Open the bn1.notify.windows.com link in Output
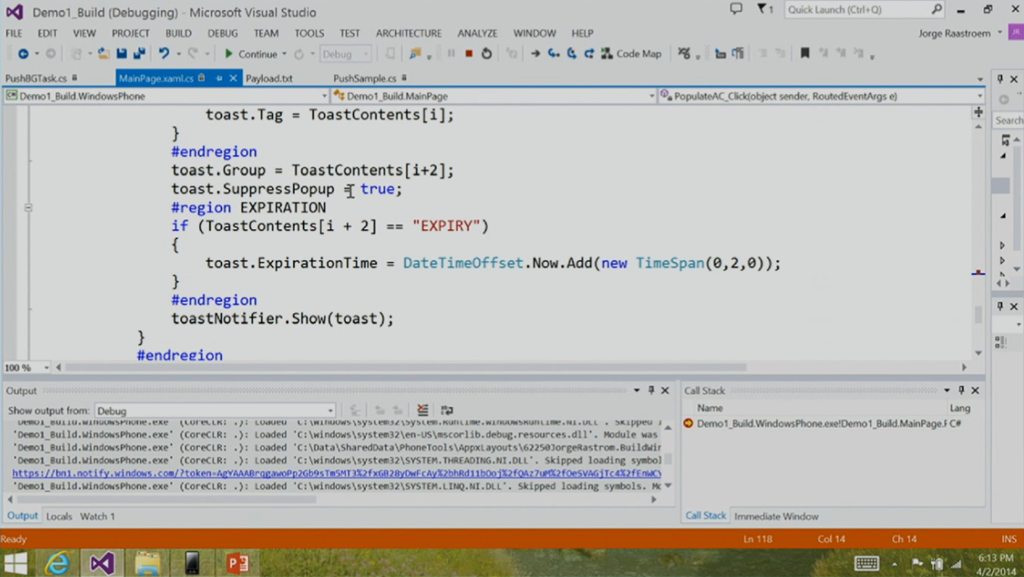This screenshot has width=1024, height=577. pos(336,473)
